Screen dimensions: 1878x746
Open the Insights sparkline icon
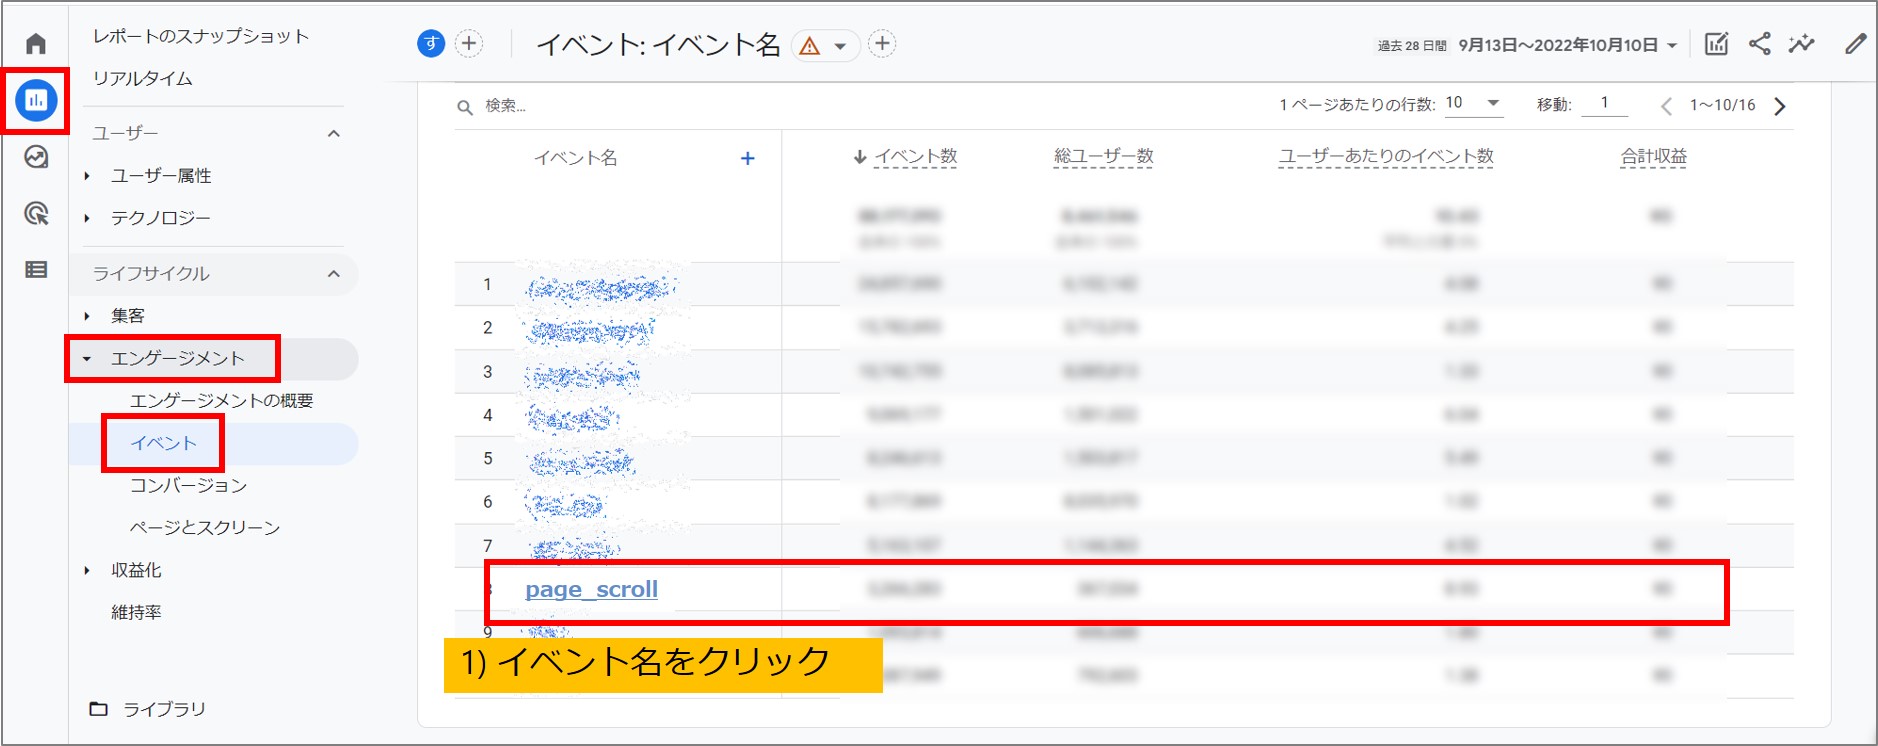1802,44
